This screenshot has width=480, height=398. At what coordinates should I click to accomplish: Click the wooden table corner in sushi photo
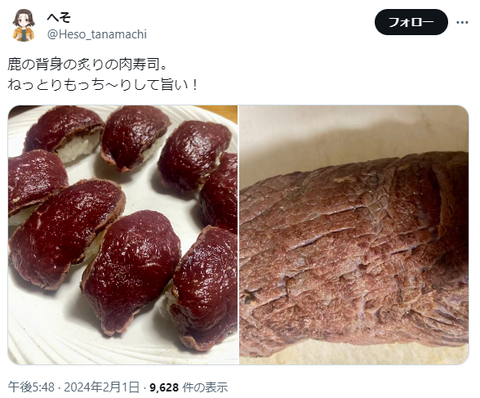218,113
